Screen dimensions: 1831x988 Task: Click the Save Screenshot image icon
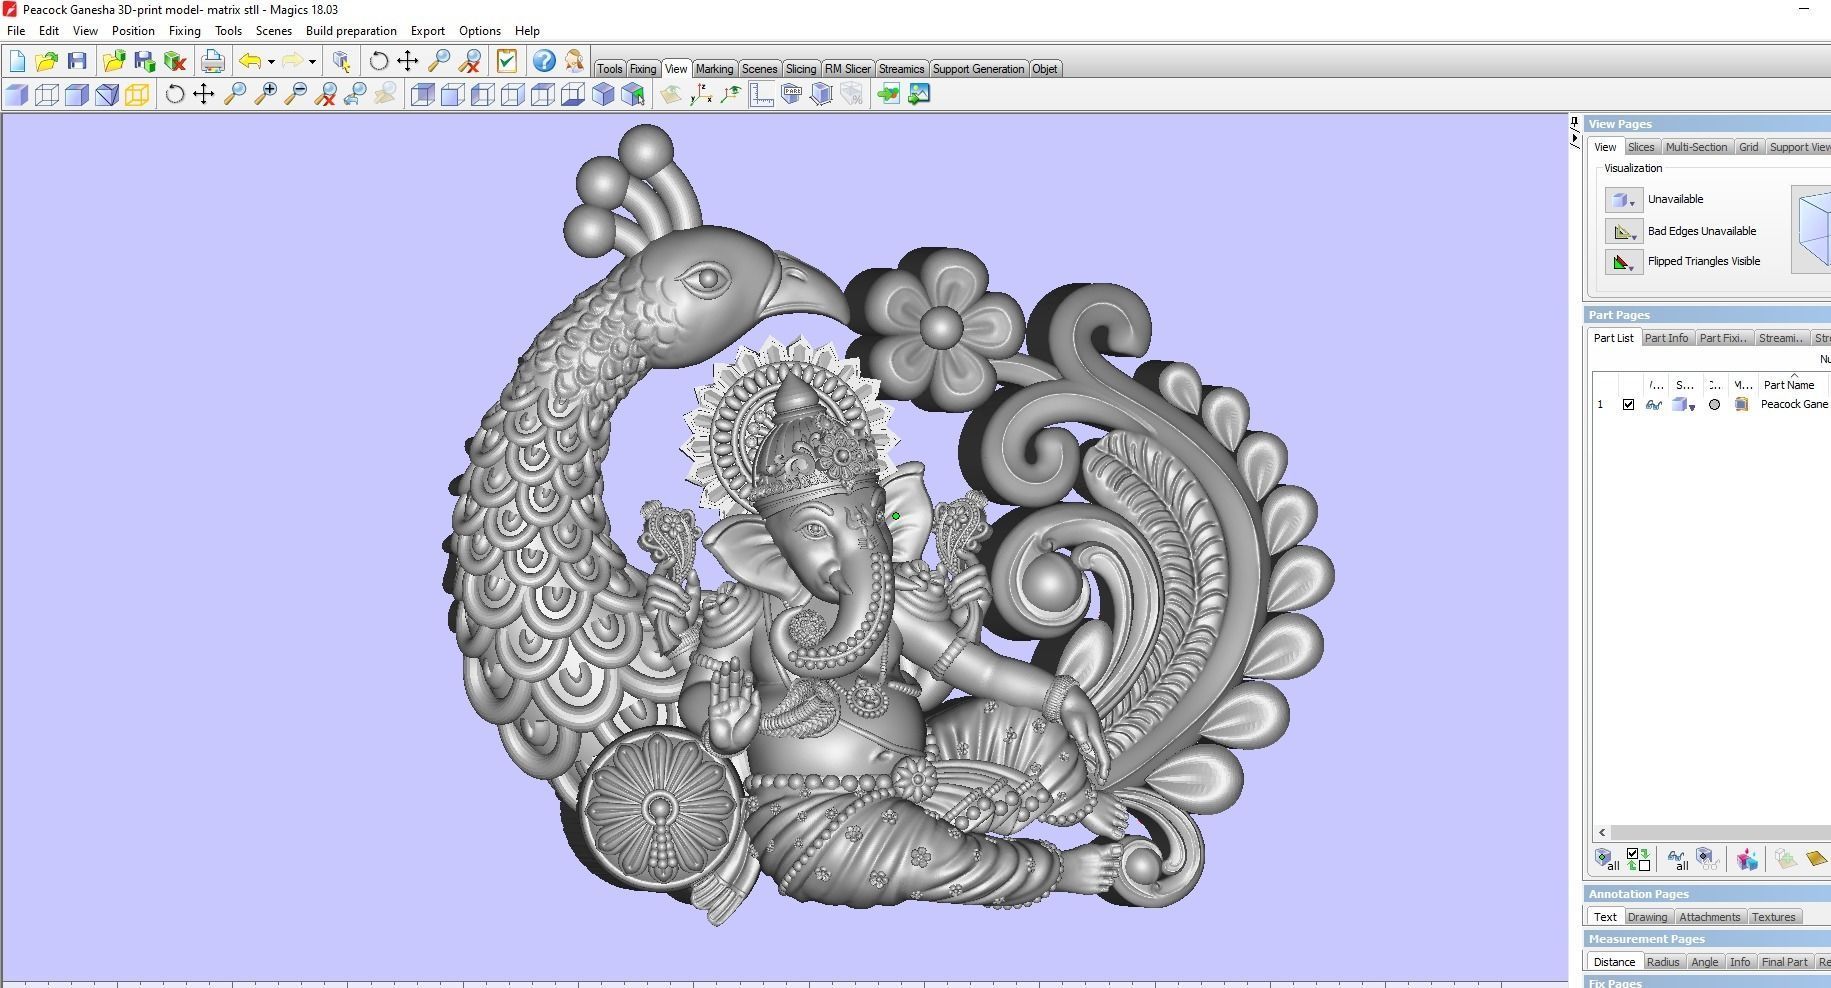pyautogui.click(x=919, y=94)
